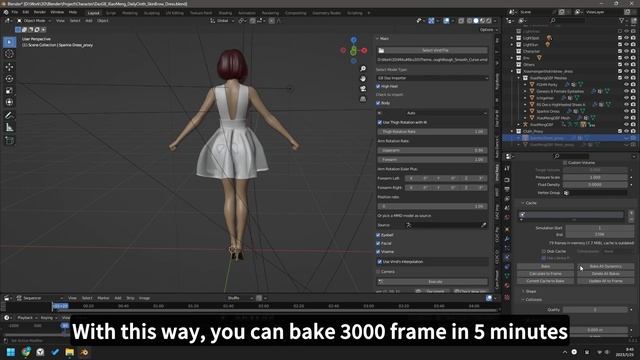Image resolution: width=640 pixels, height=360 pixels.
Task: Open the Windows Start menu
Action: [11, 352]
